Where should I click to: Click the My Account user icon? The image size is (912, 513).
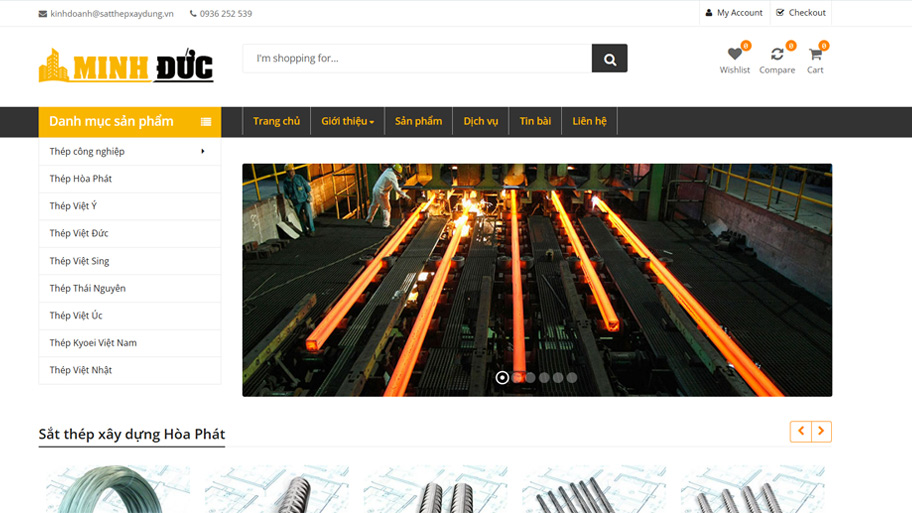click(708, 13)
